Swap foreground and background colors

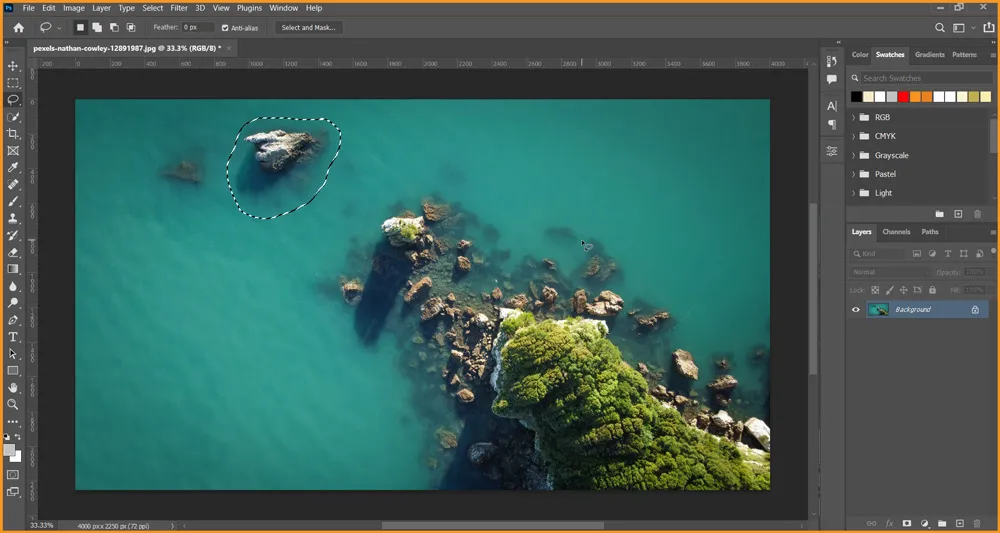coord(18,437)
